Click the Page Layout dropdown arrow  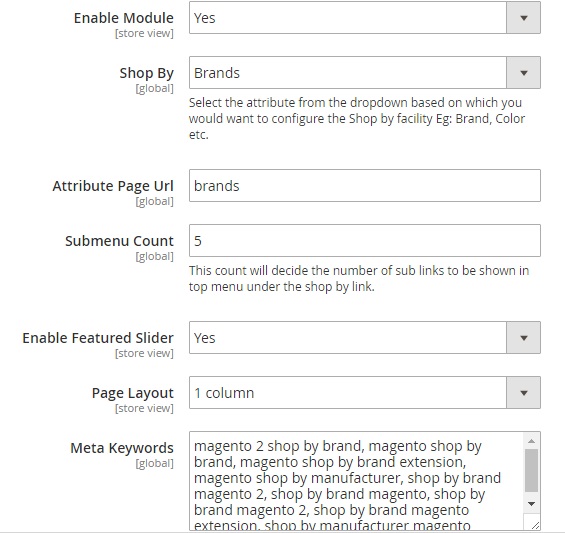point(524,392)
